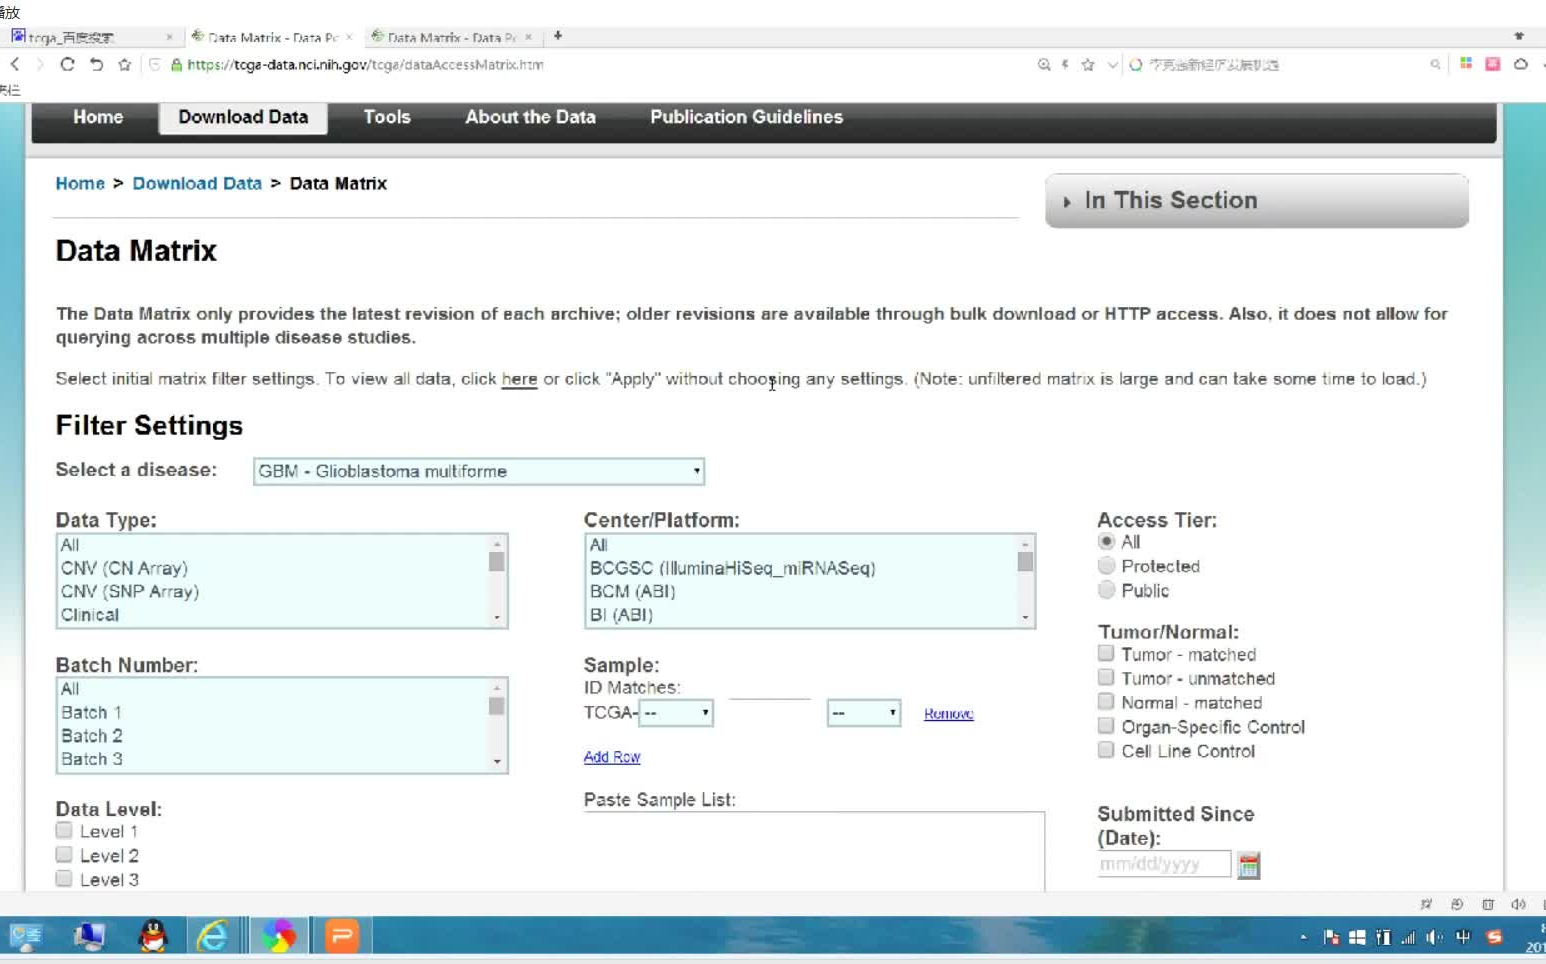Click the star bookmark icon beside refresh
Image resolution: width=1546 pixels, height=964 pixels.
pyautogui.click(x=124, y=64)
